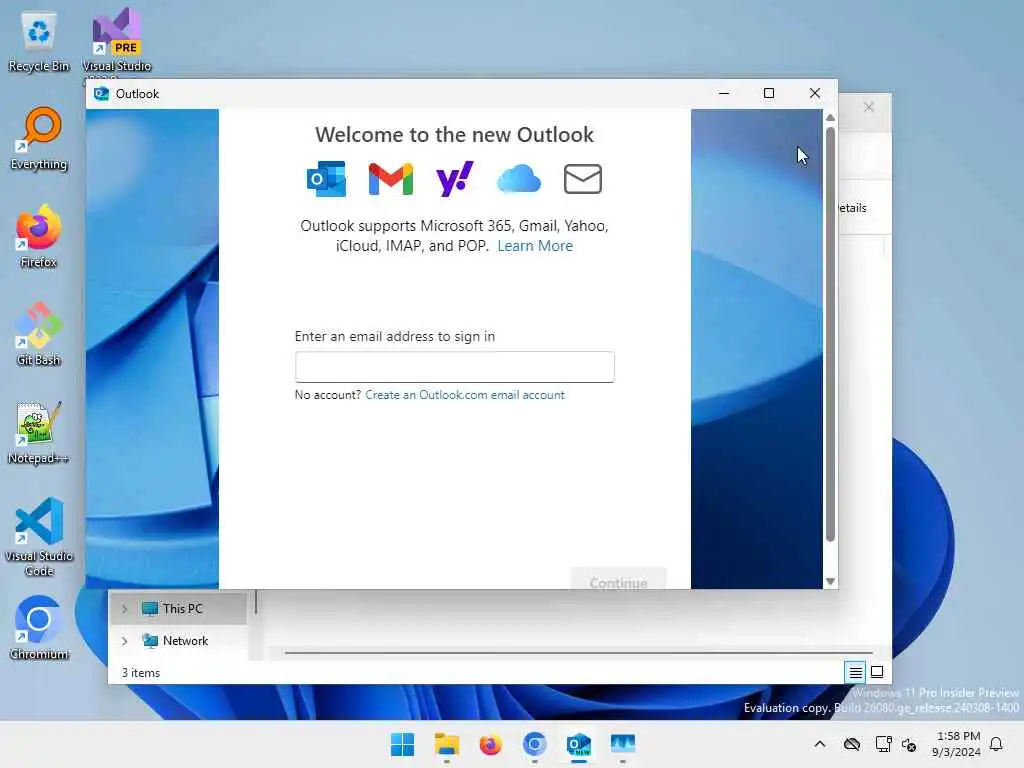This screenshot has height=768, width=1024.
Task: Select the Notepad++ desktop shortcut
Action: coord(39,432)
